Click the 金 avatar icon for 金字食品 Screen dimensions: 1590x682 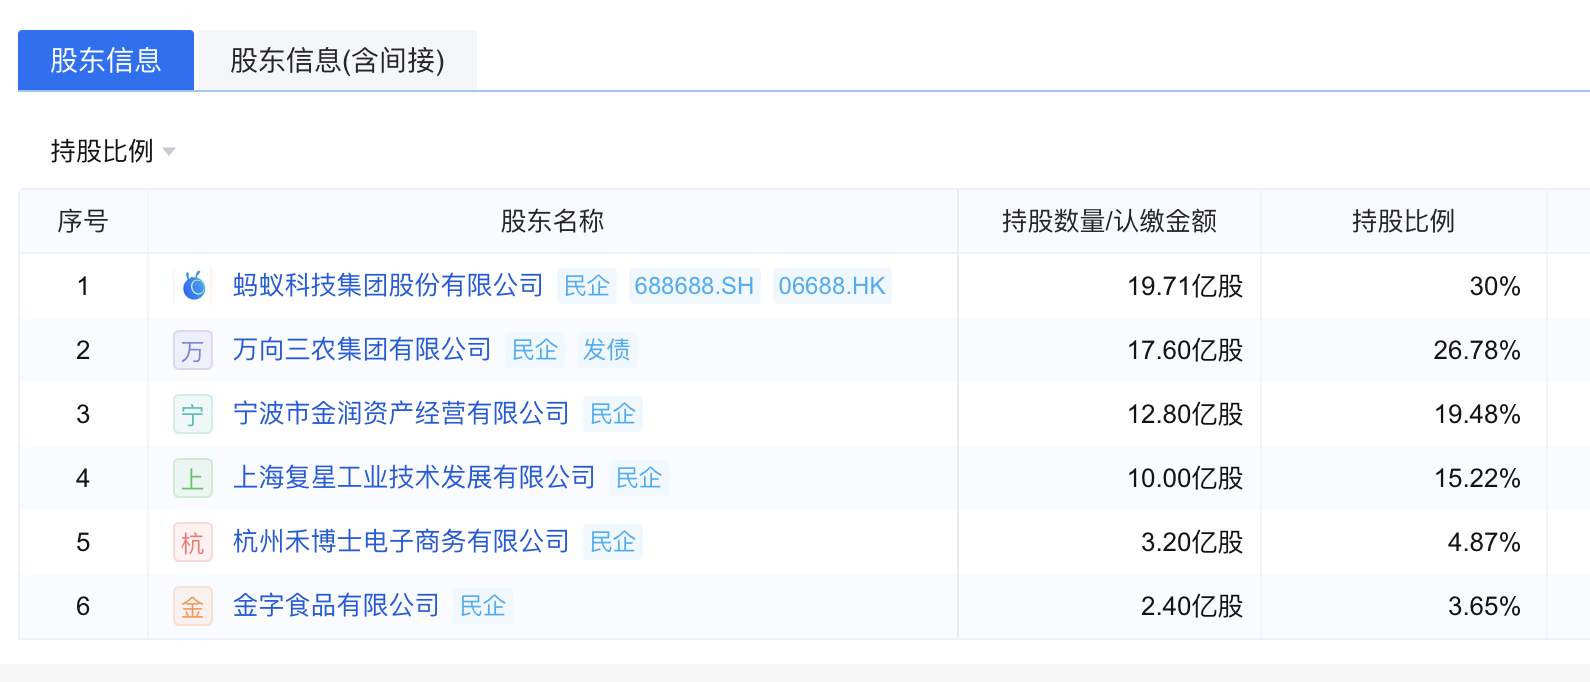click(193, 606)
